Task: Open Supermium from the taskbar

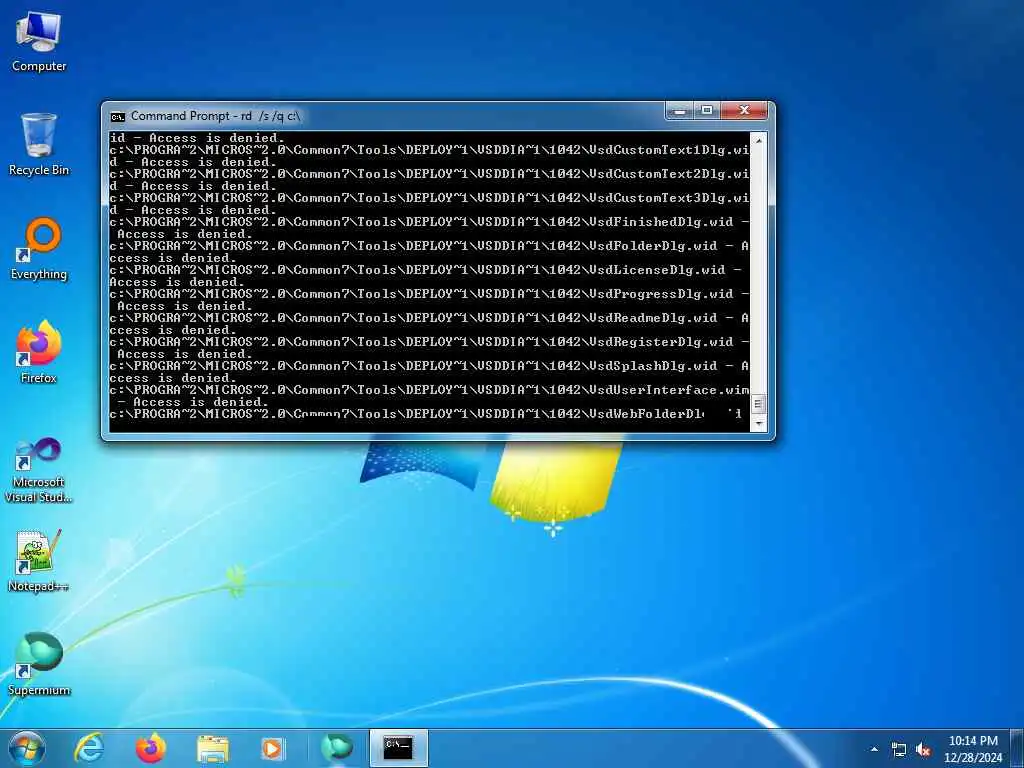Action: pos(337,748)
